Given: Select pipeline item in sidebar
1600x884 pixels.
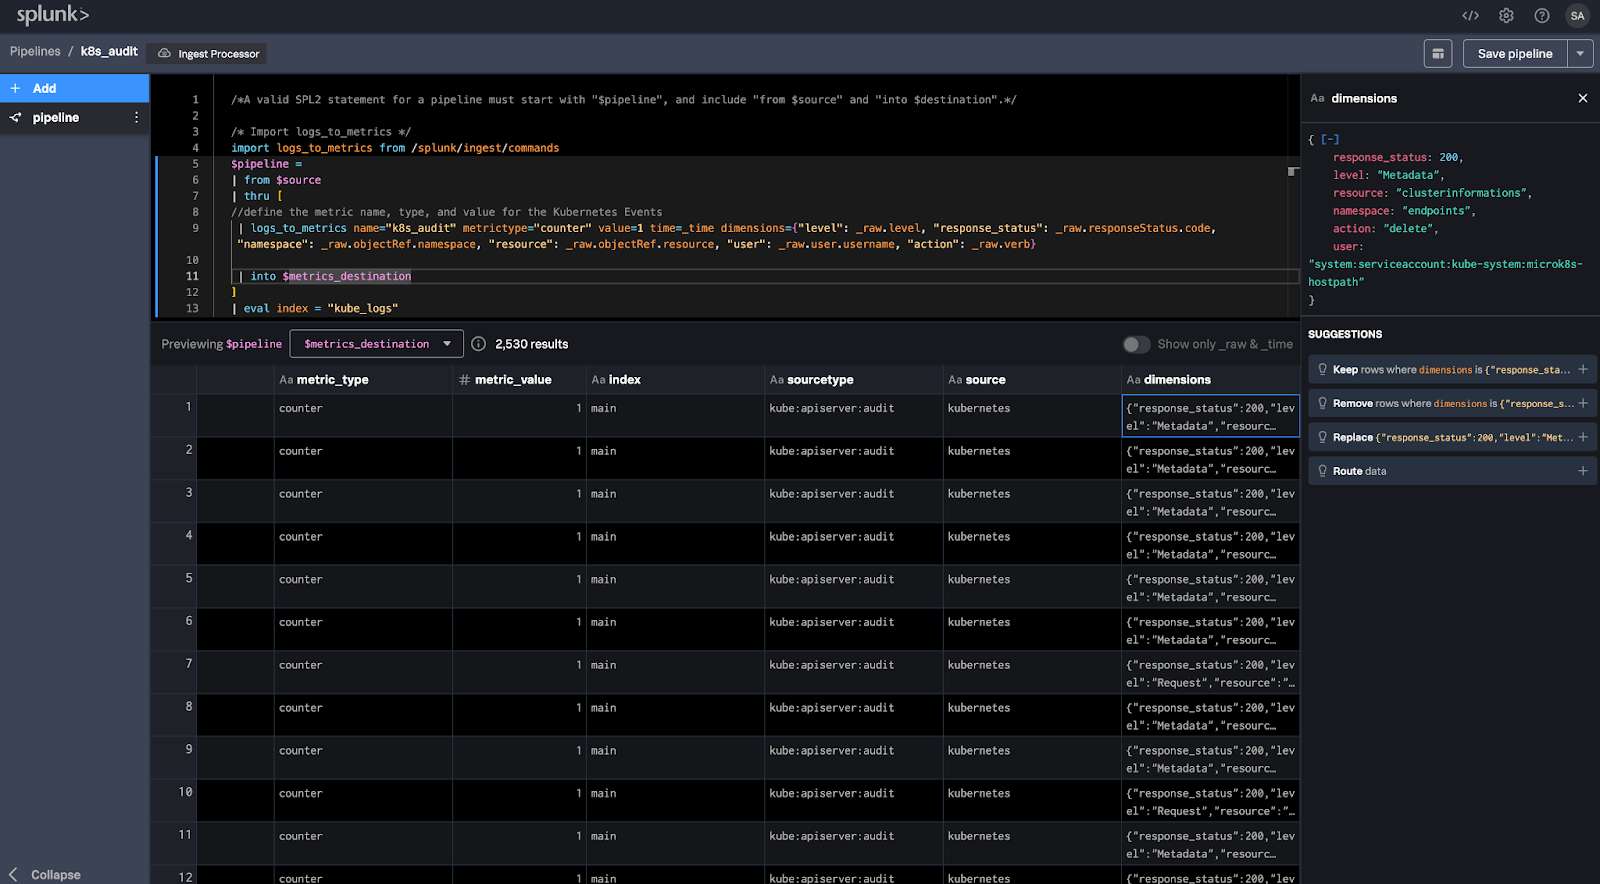Looking at the screenshot, I should pos(56,118).
